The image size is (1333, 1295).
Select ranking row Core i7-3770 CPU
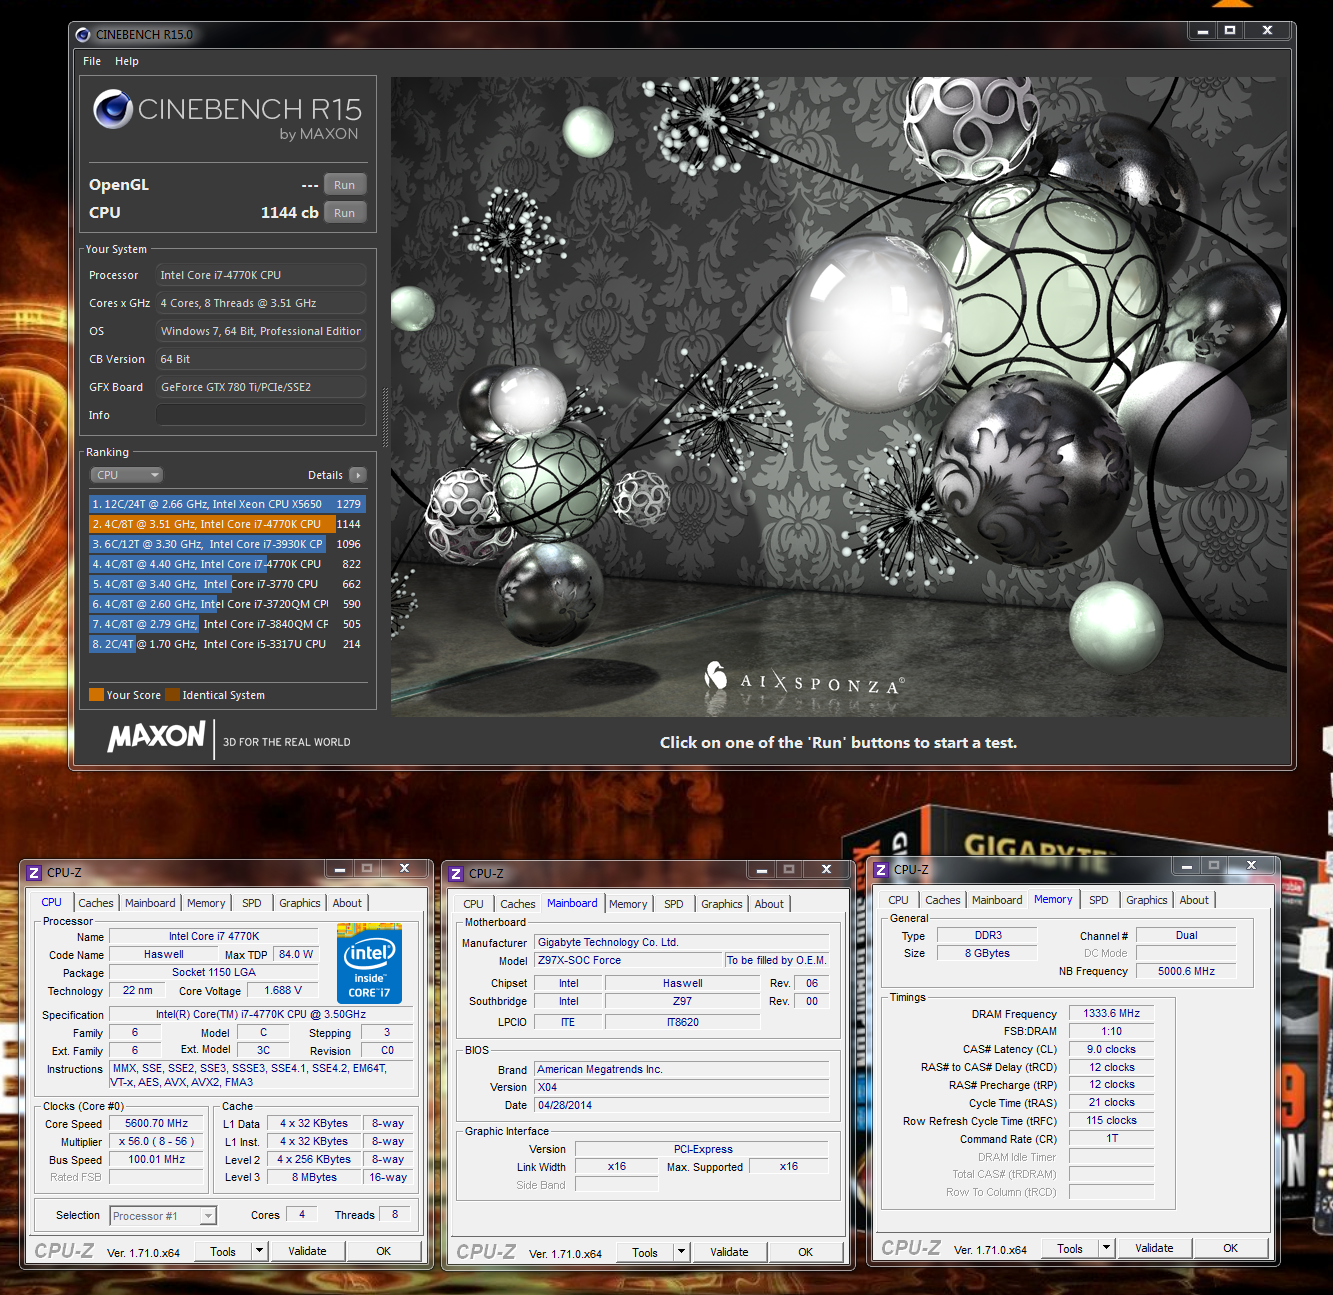(227, 584)
